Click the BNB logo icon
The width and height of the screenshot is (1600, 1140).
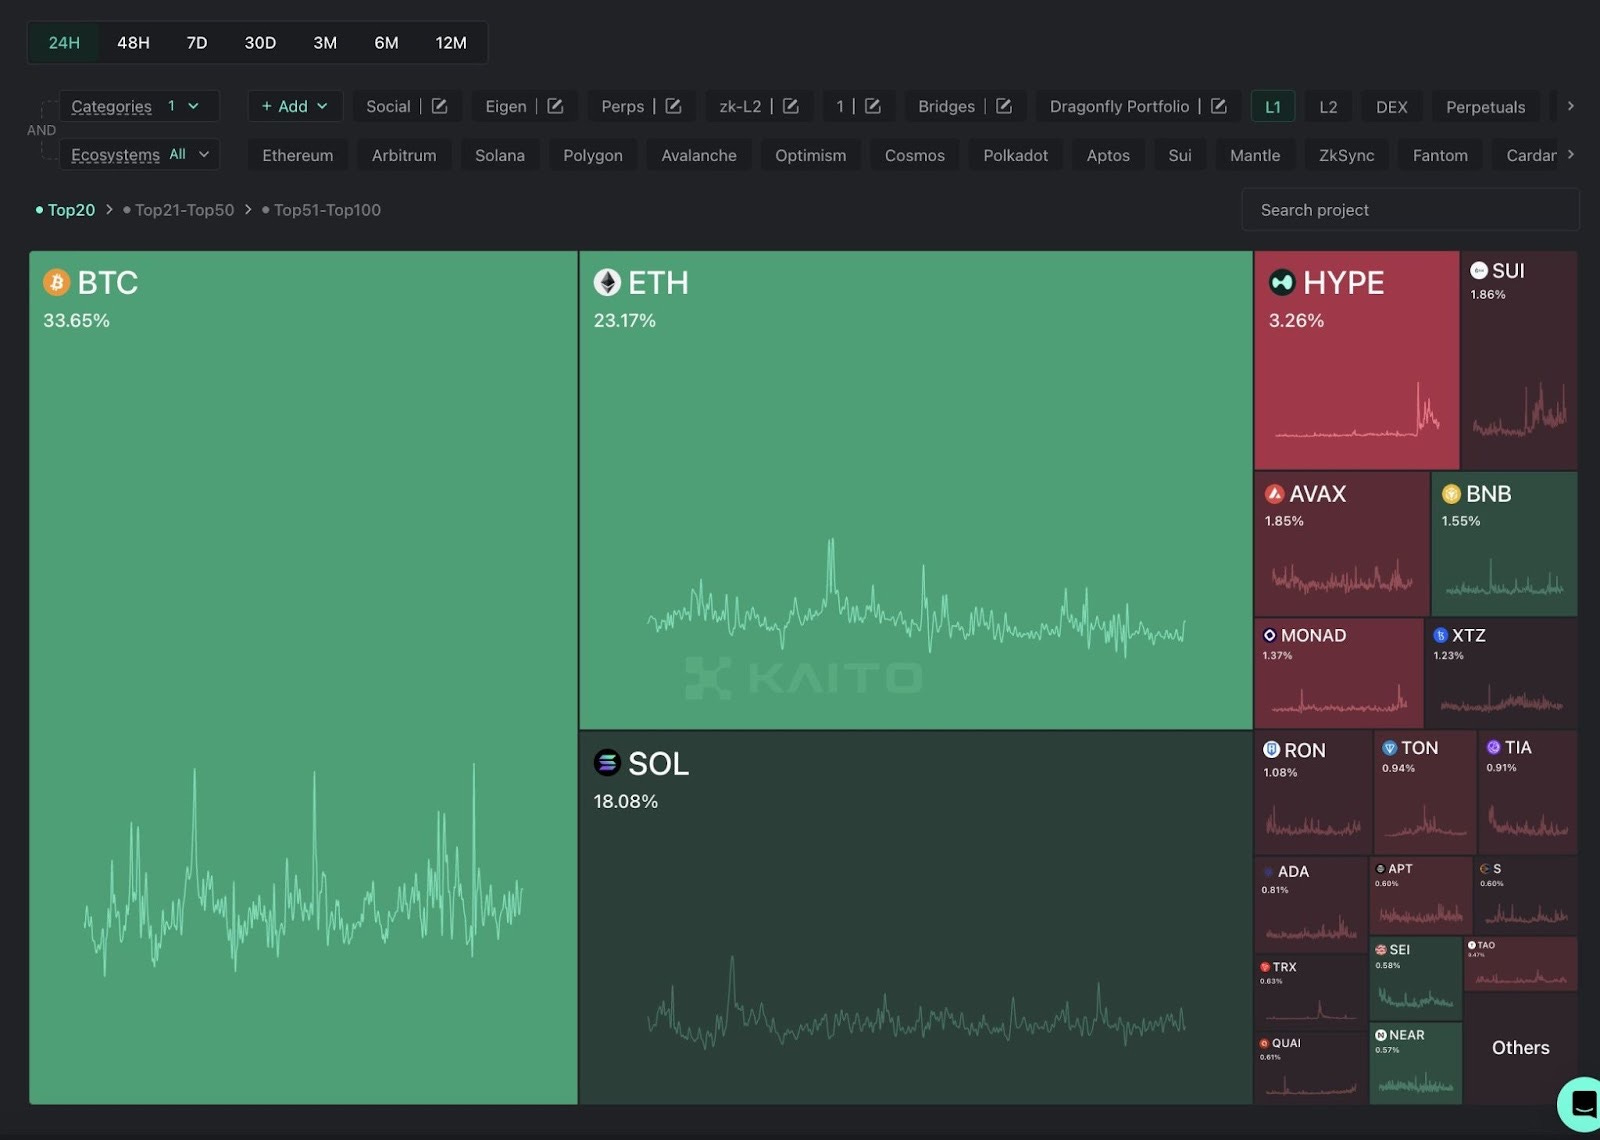click(1451, 494)
